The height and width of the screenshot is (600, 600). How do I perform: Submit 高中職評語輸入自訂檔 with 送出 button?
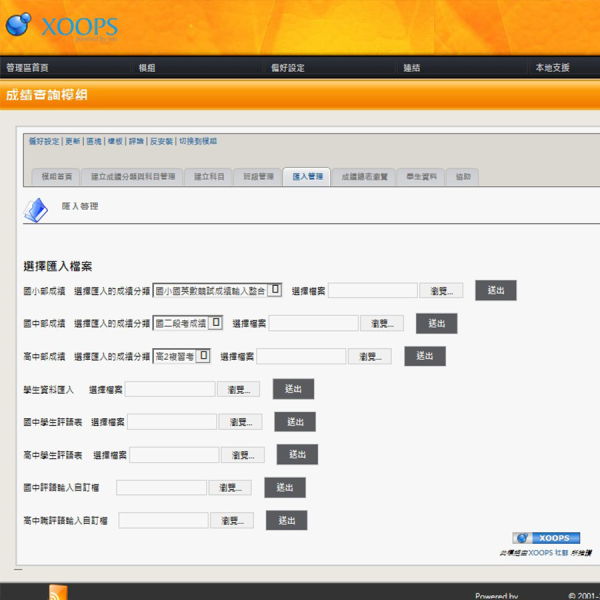[287, 520]
